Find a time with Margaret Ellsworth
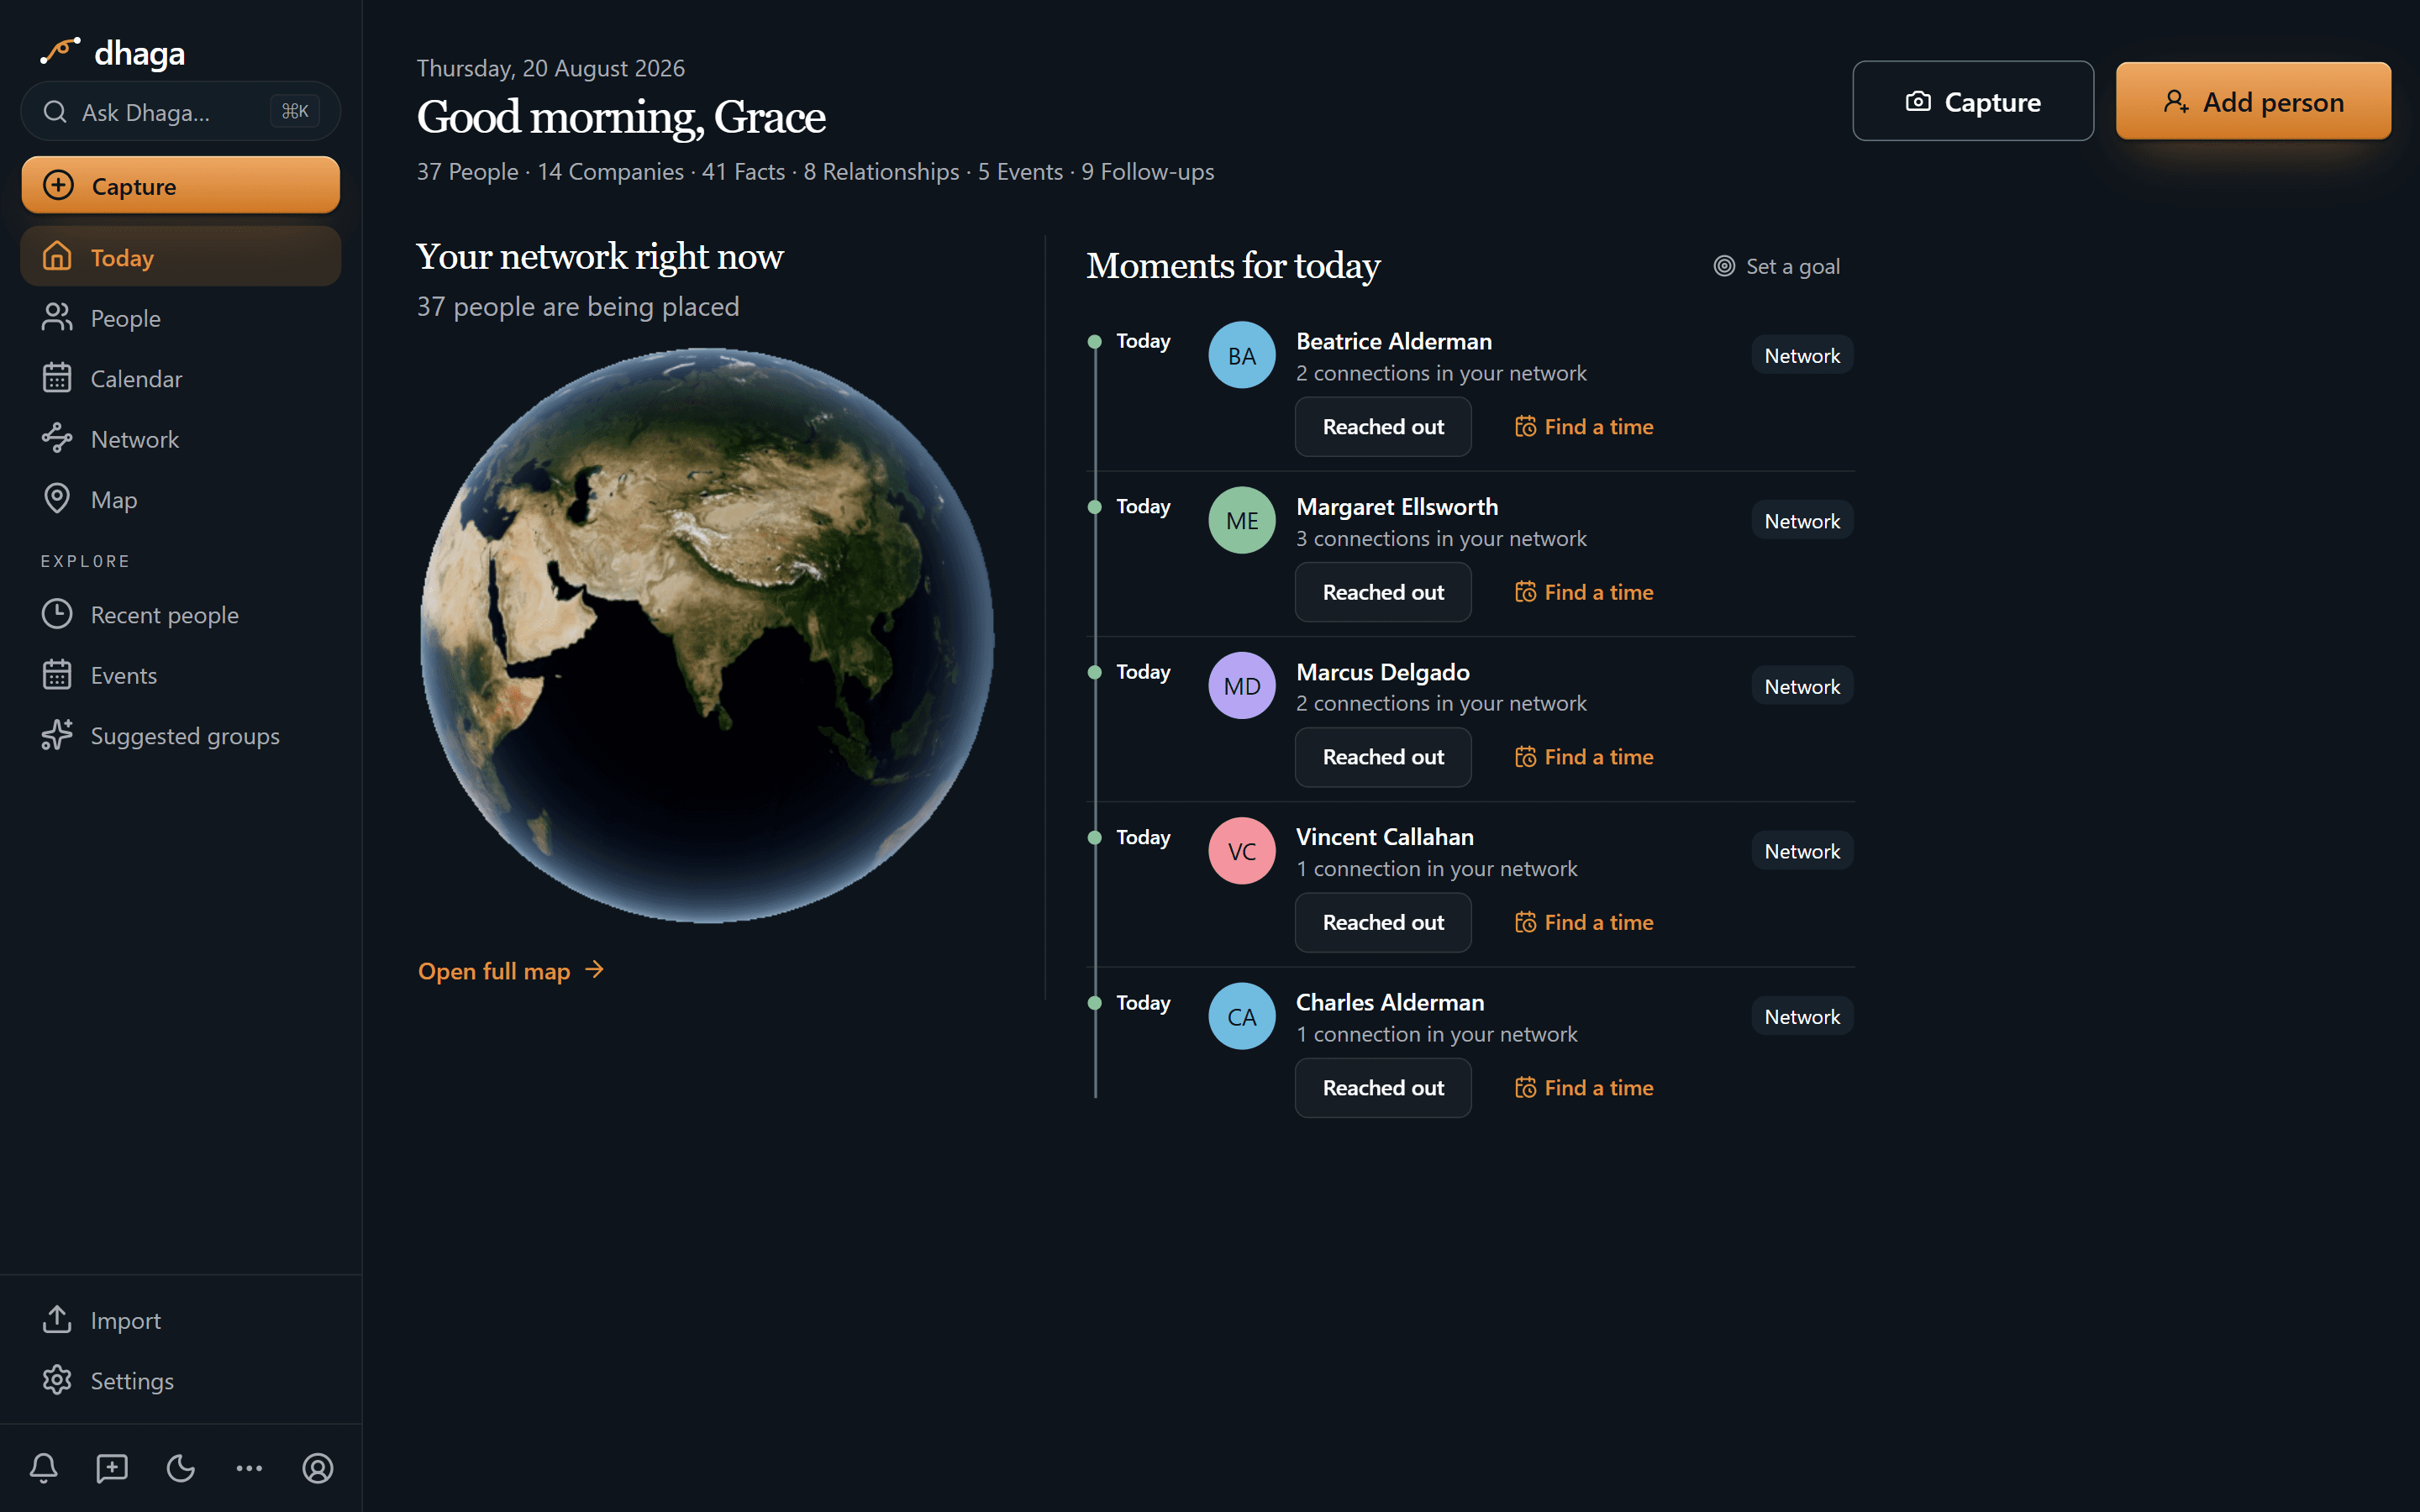2420x1512 pixels. [x=1584, y=592]
